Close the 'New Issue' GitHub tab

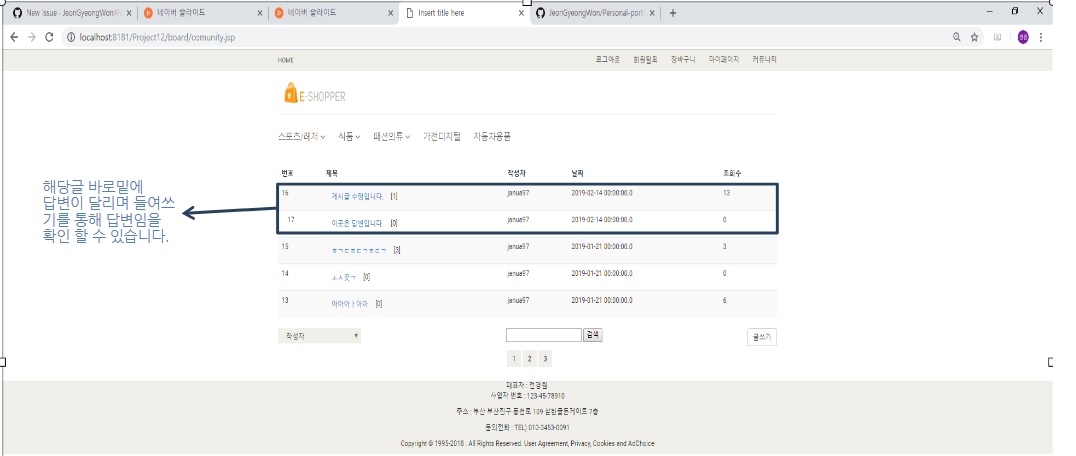(x=130, y=13)
